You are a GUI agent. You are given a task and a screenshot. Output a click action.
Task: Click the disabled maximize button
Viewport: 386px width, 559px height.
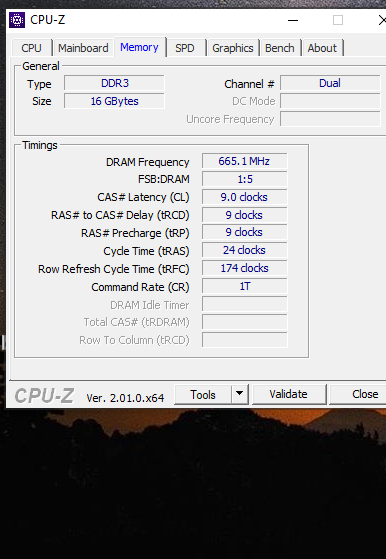point(338,20)
